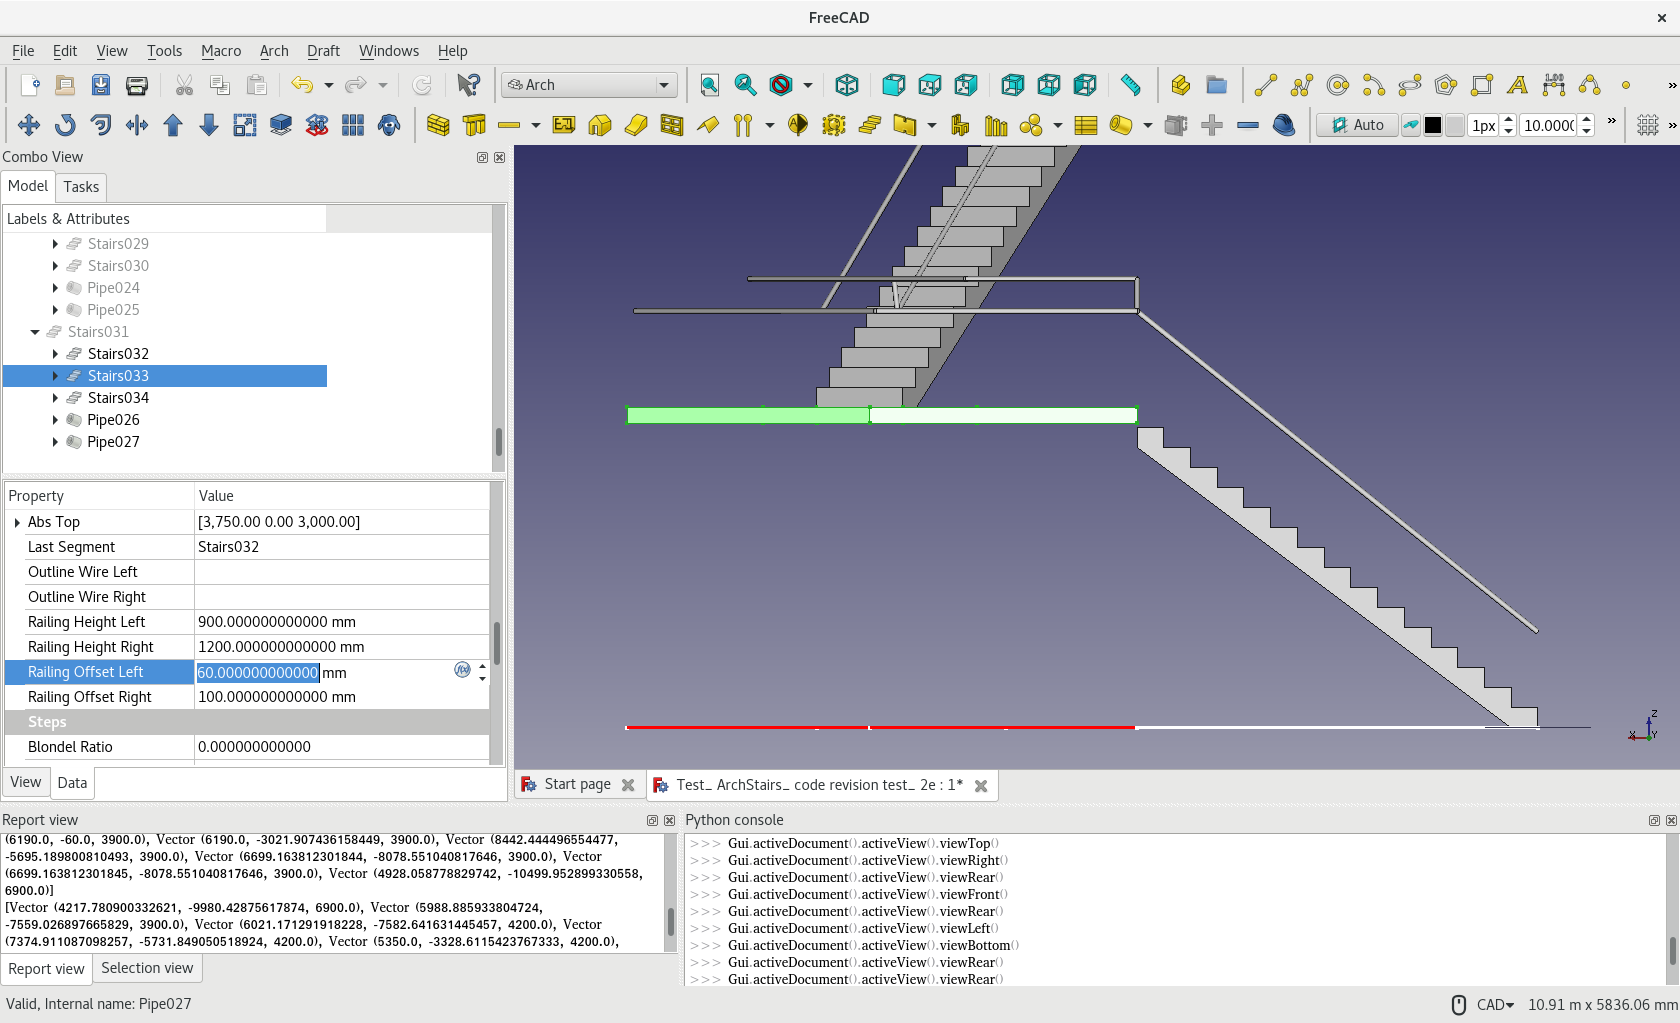
Task: Toggle Draft construction mode
Action: (1410, 125)
